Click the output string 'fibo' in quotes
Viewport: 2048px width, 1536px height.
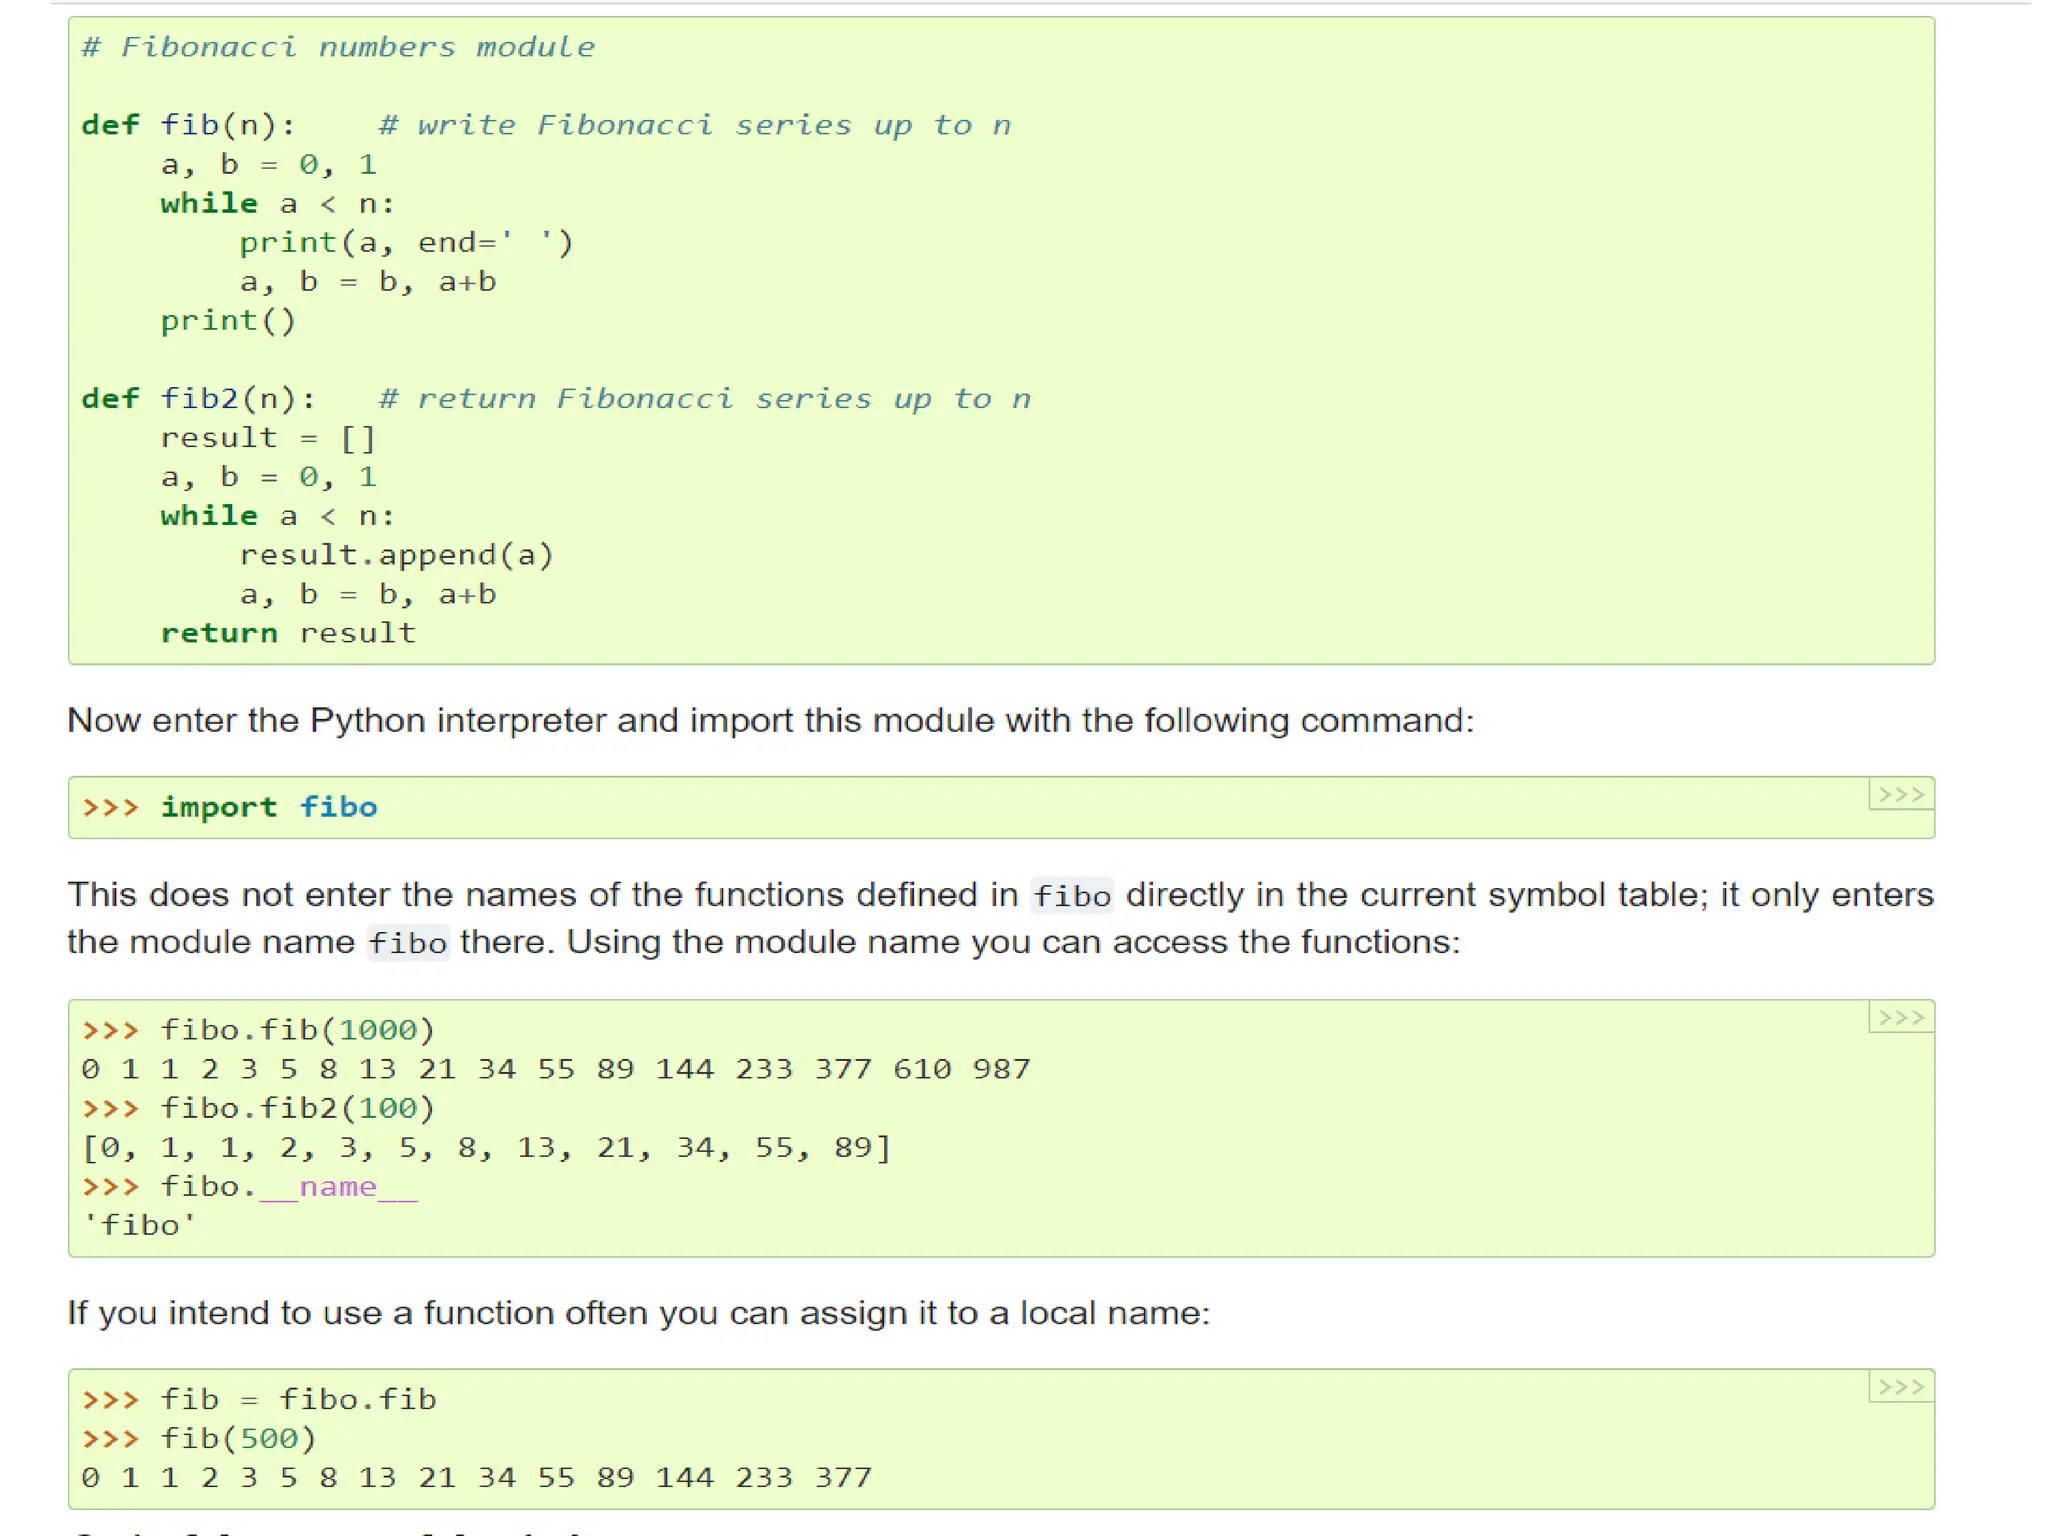tap(139, 1226)
